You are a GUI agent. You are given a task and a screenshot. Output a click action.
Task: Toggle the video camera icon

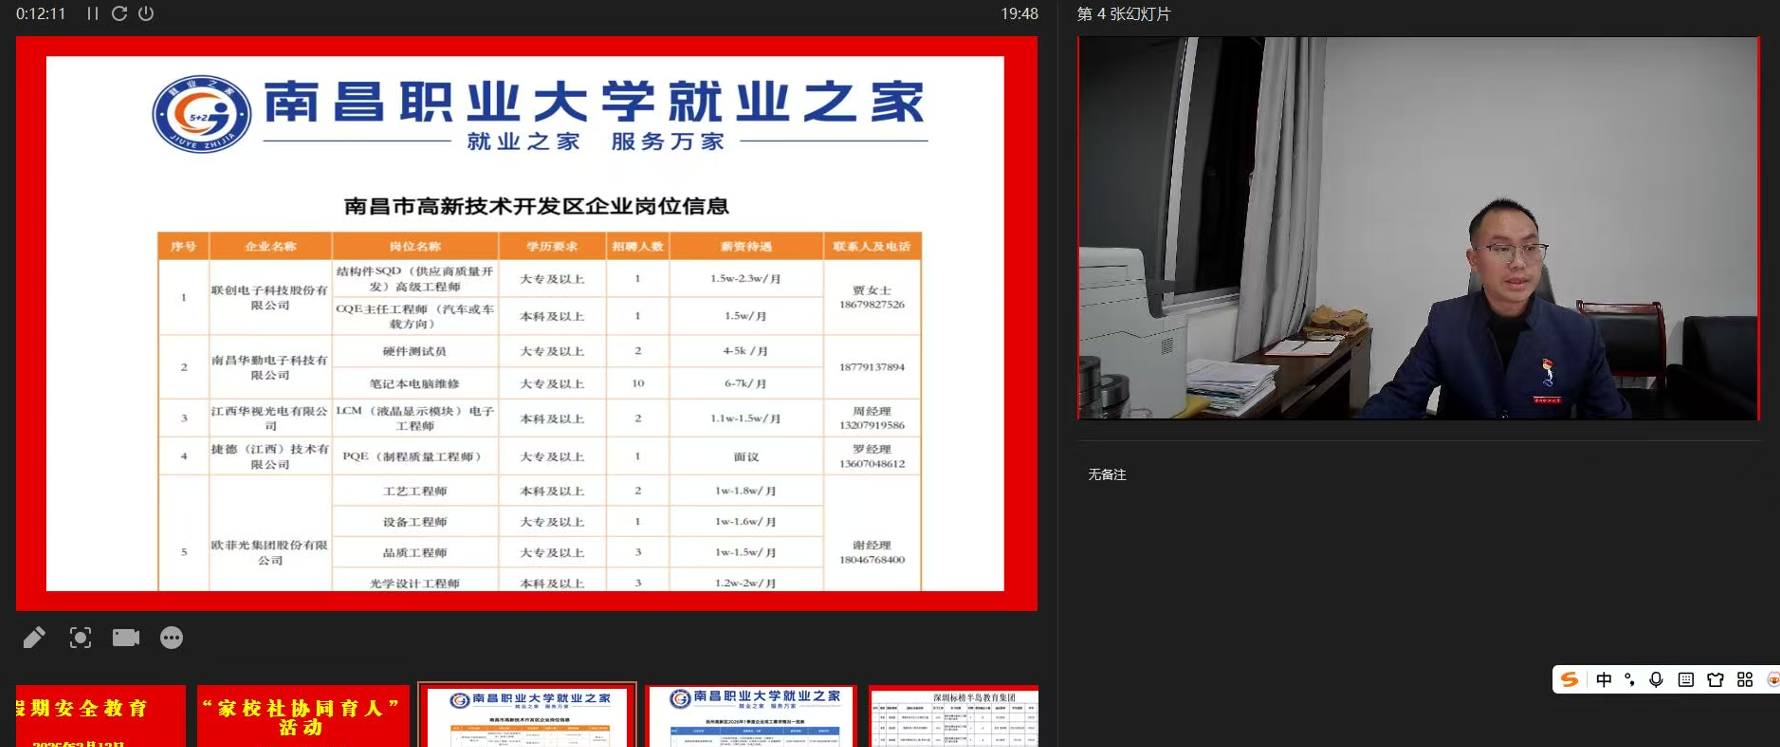[x=126, y=638]
